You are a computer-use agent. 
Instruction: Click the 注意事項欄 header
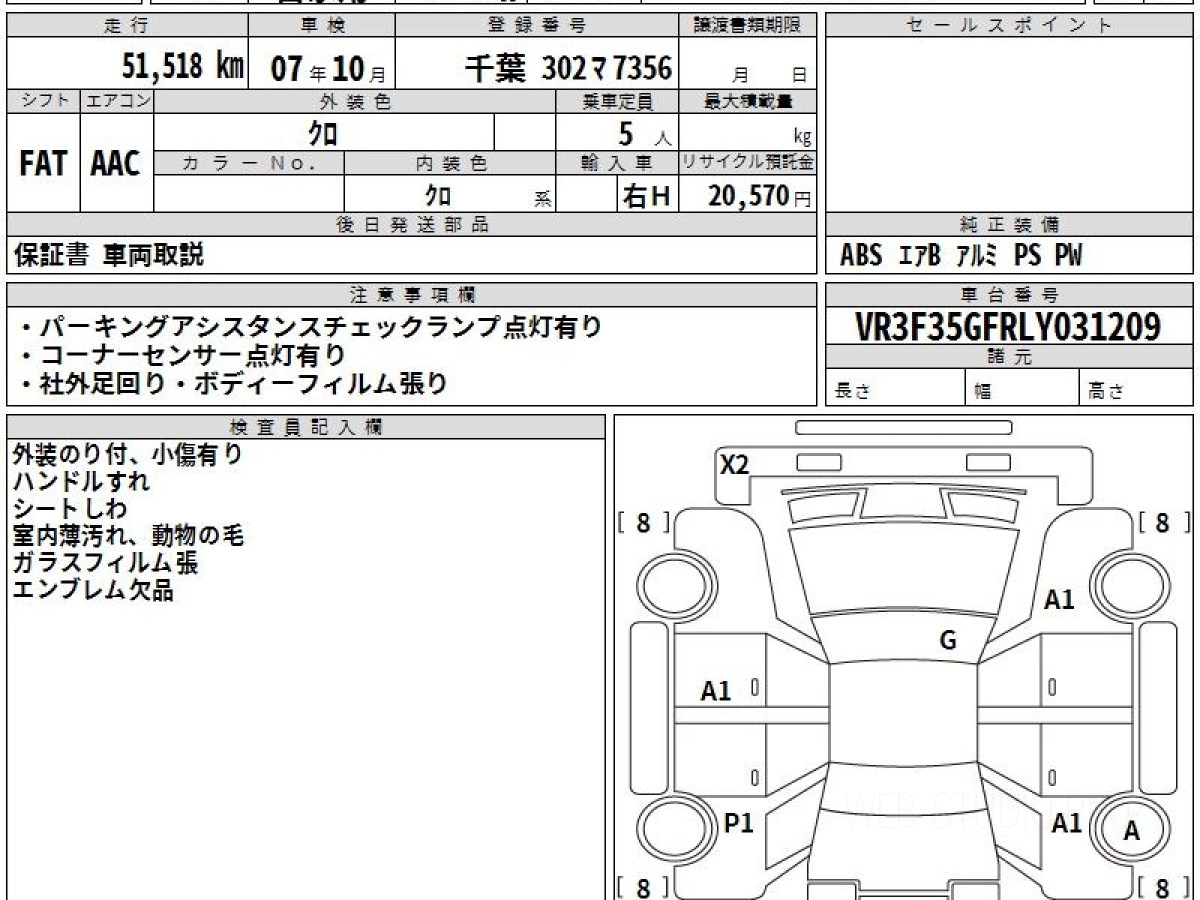tap(411, 295)
